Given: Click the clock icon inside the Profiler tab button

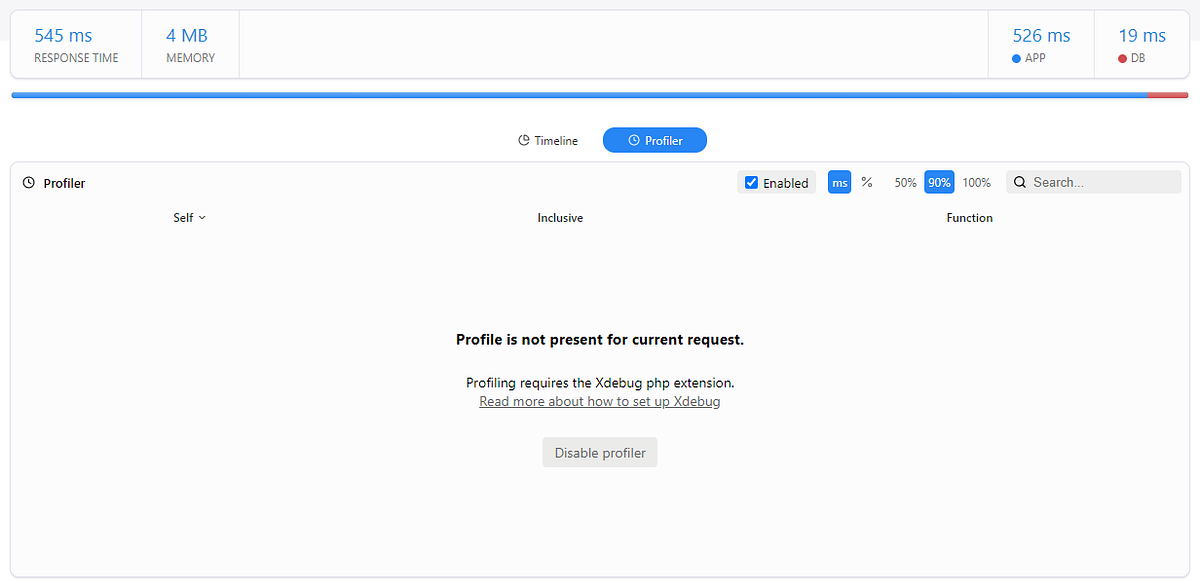Looking at the screenshot, I should coord(633,140).
